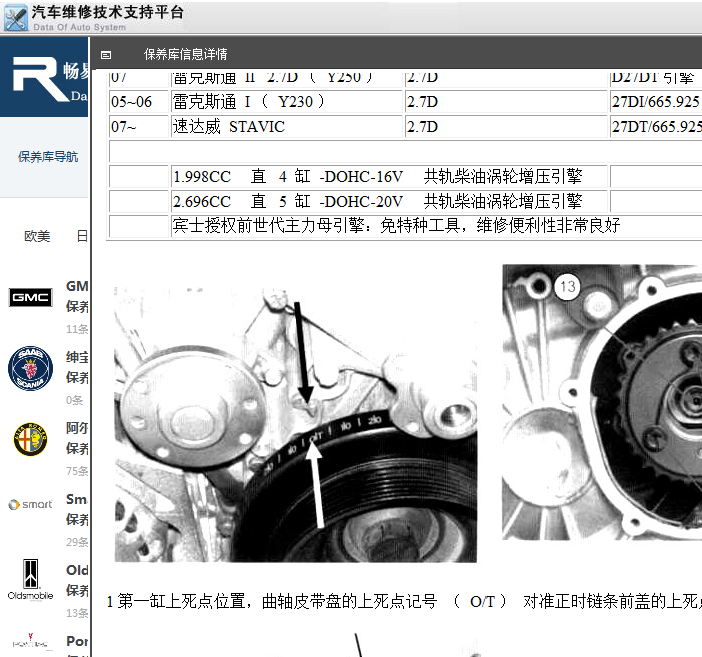The height and width of the screenshot is (657, 702).
Task: Click the 27DT/665.925 engine code cell
Action: [x=655, y=127]
